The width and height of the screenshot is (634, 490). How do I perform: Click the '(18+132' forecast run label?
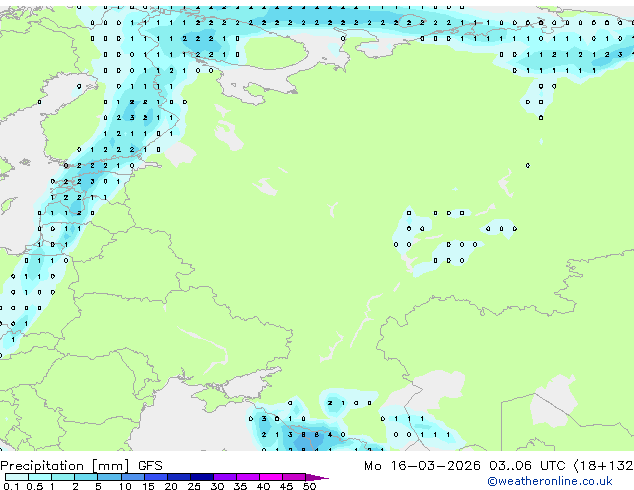(603, 466)
